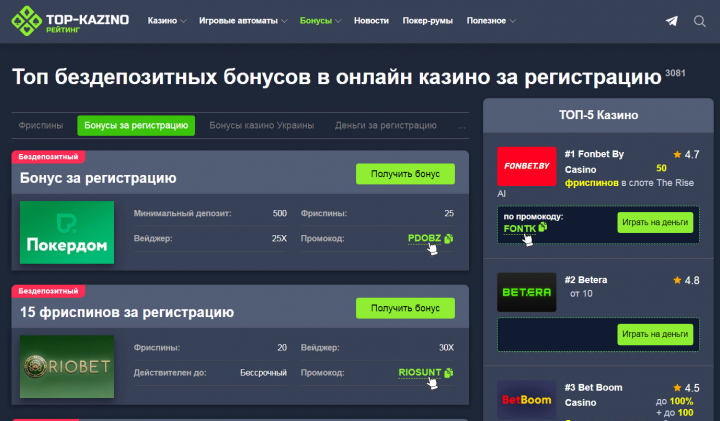Click the Fonbet.by casino logo

tap(526, 166)
